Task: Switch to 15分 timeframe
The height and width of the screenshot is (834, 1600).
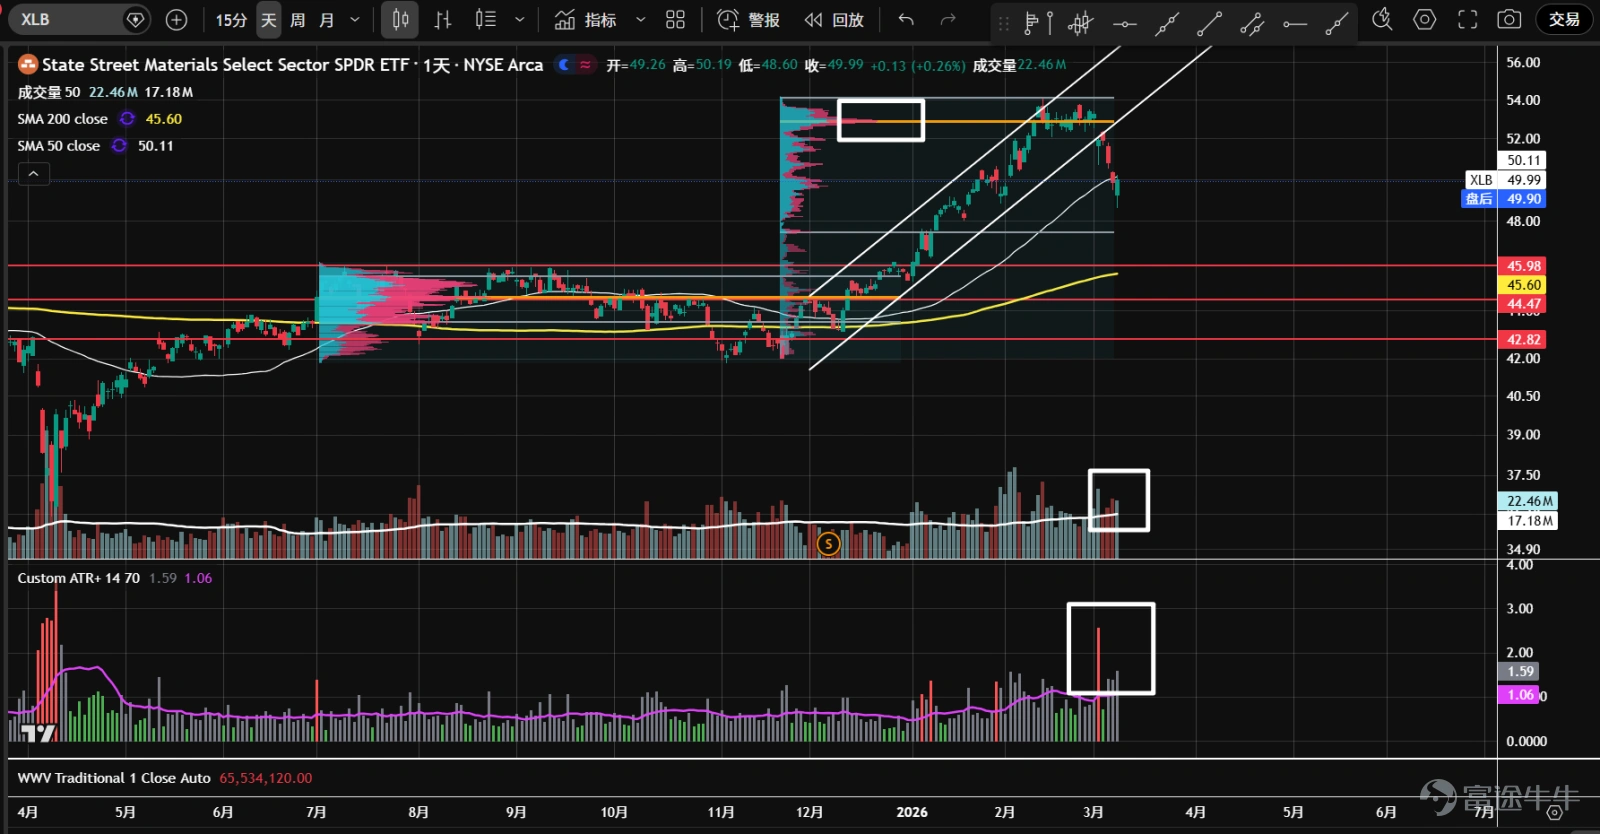Action: pos(231,19)
